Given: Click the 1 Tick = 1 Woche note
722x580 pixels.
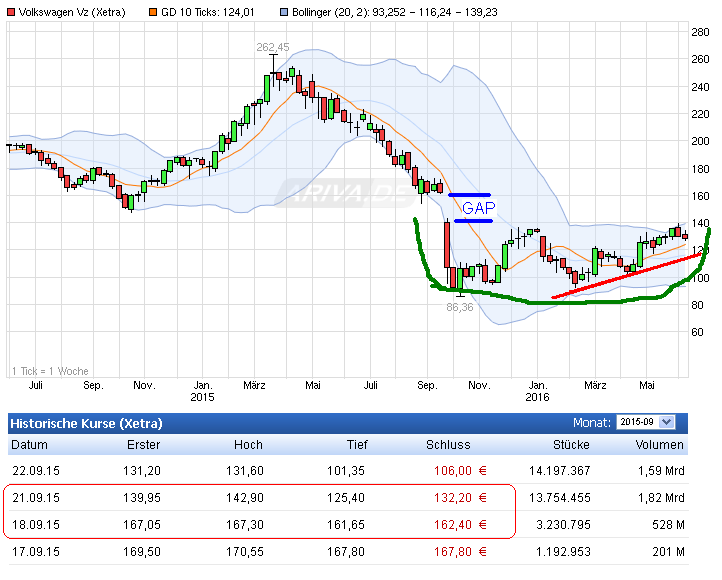Looking at the screenshot, I should pyautogui.click(x=50, y=371).
